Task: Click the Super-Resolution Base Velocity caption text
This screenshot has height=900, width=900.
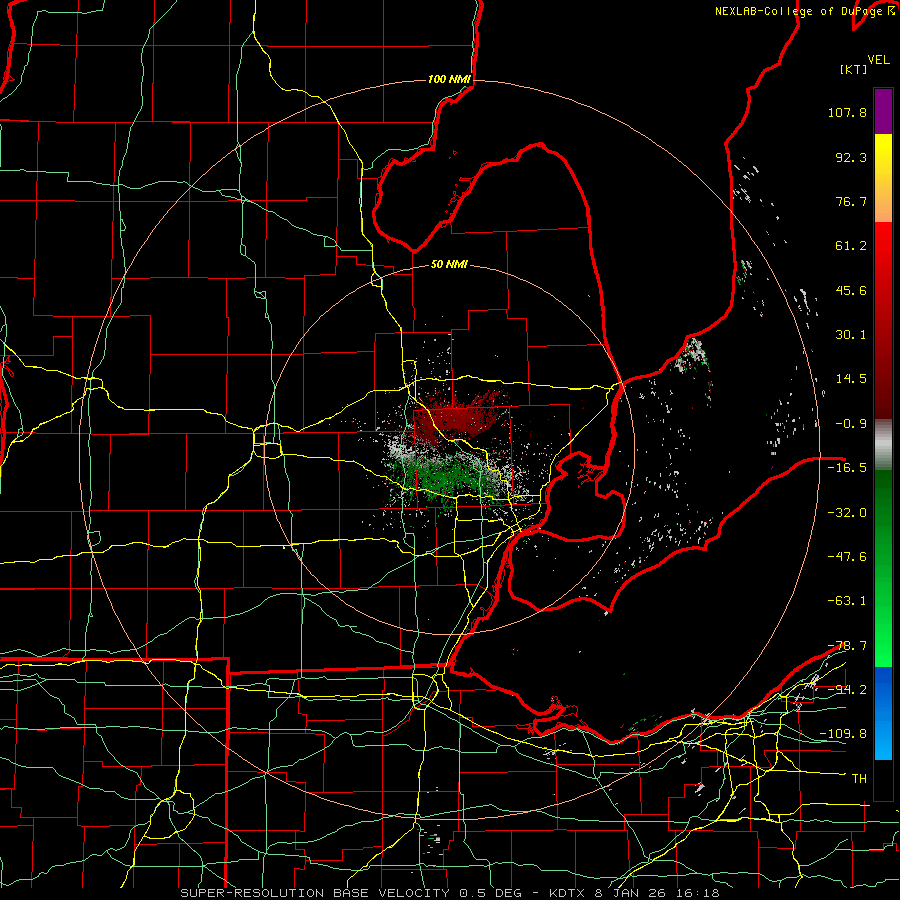Action: [x=449, y=893]
